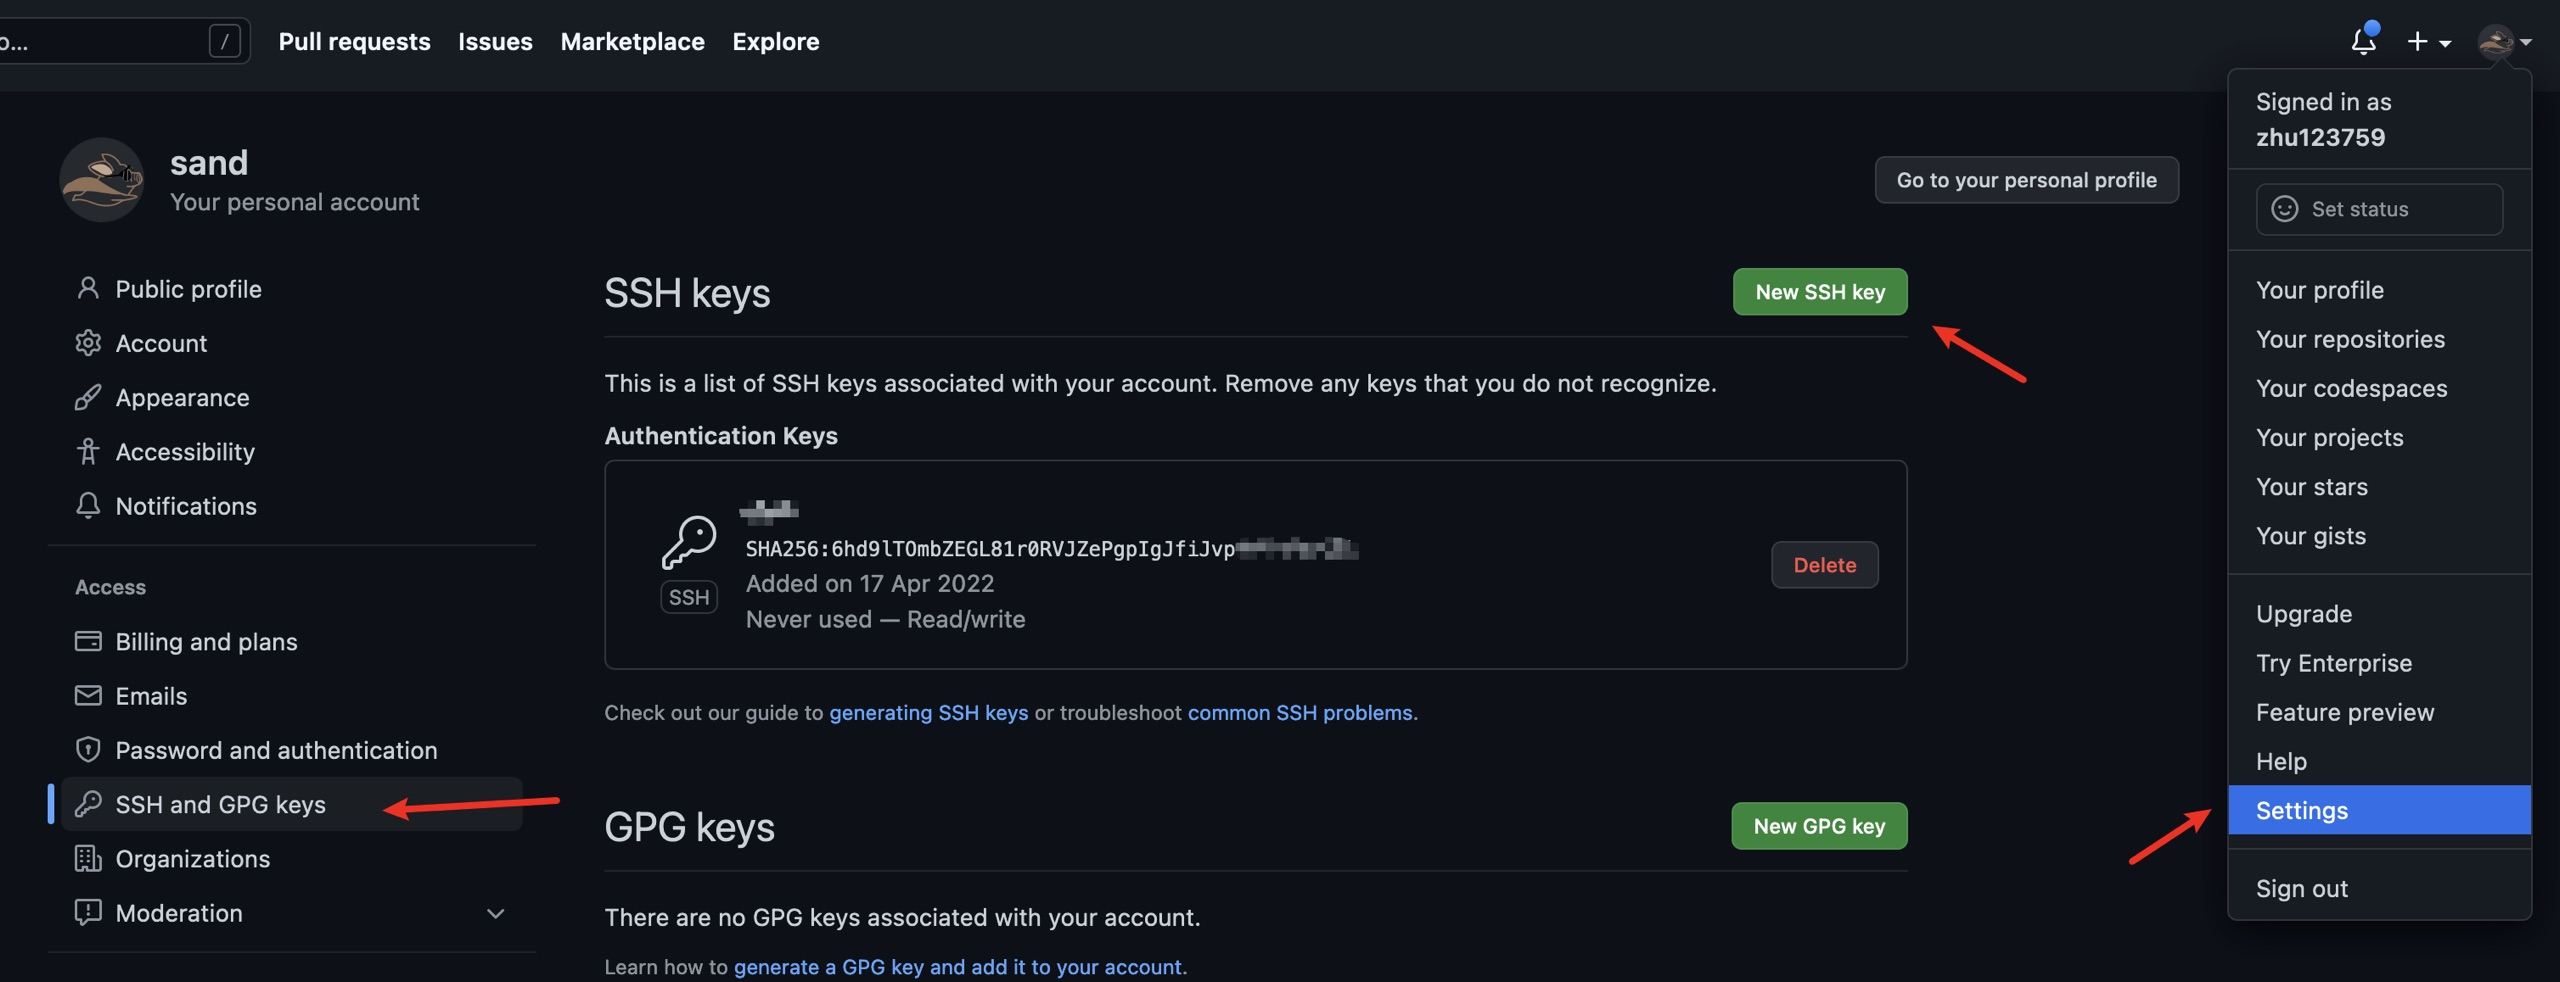Click Sign out in user menu

pyautogui.click(x=2379, y=888)
